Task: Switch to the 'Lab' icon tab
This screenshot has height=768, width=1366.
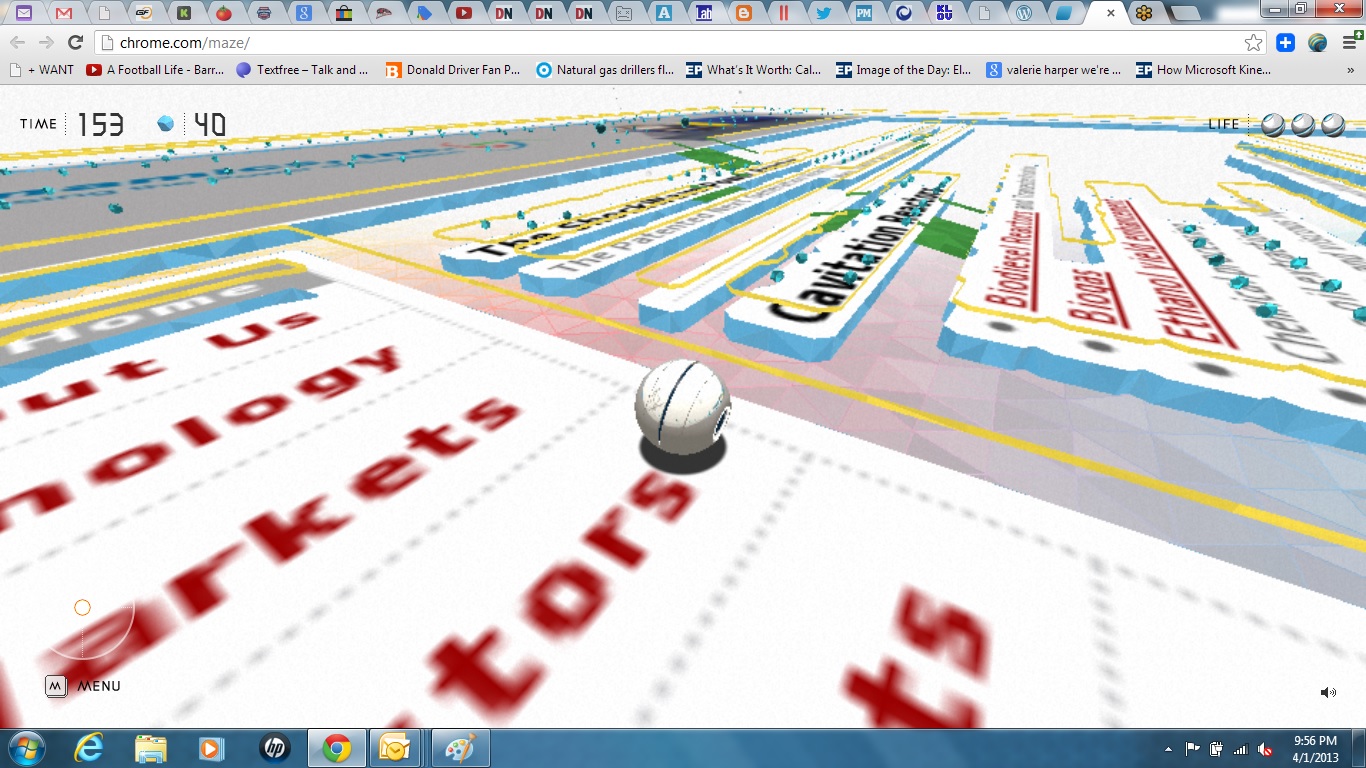Action: (703, 13)
